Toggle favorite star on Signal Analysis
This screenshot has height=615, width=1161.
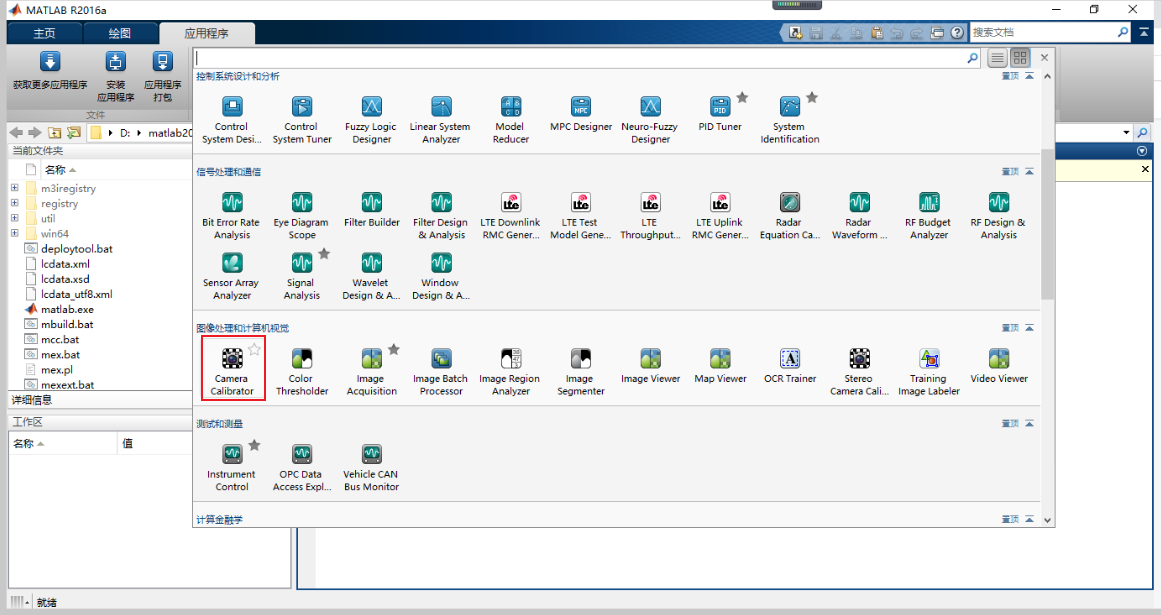pyautogui.click(x=324, y=253)
